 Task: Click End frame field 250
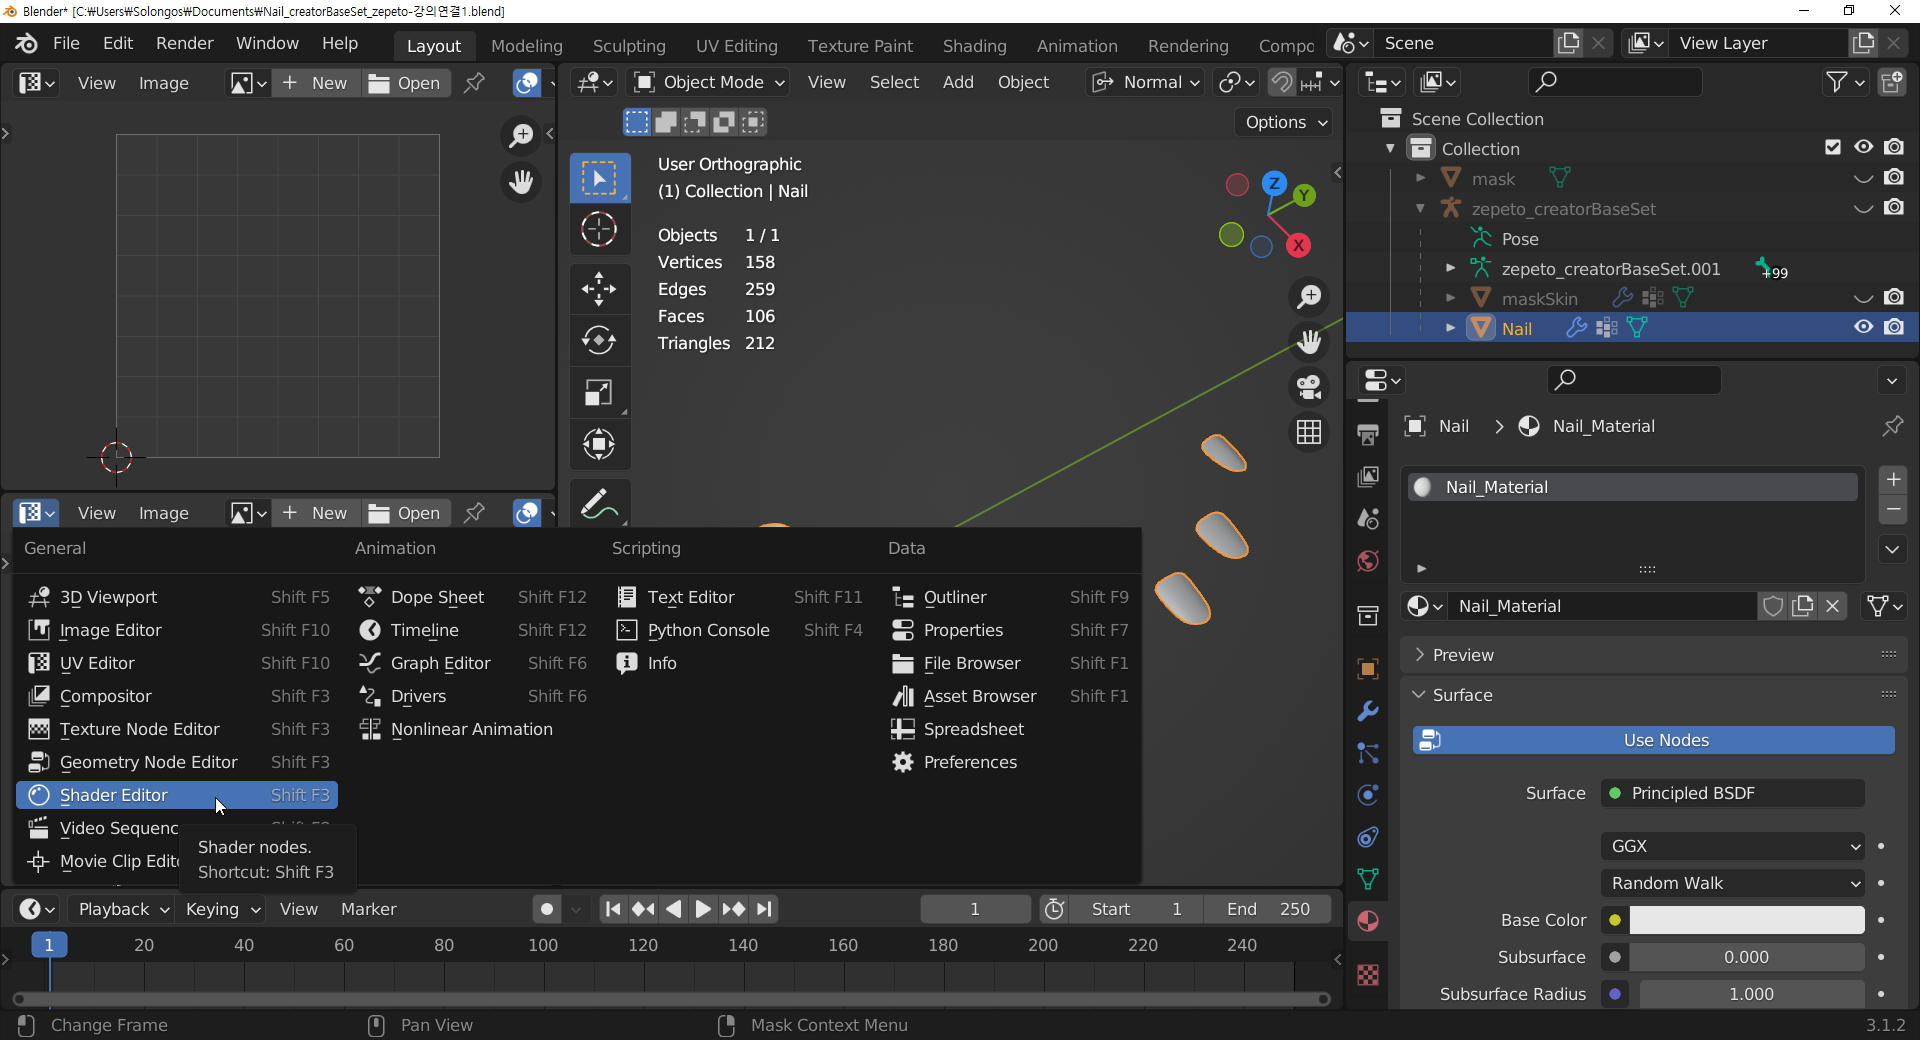(1268, 909)
